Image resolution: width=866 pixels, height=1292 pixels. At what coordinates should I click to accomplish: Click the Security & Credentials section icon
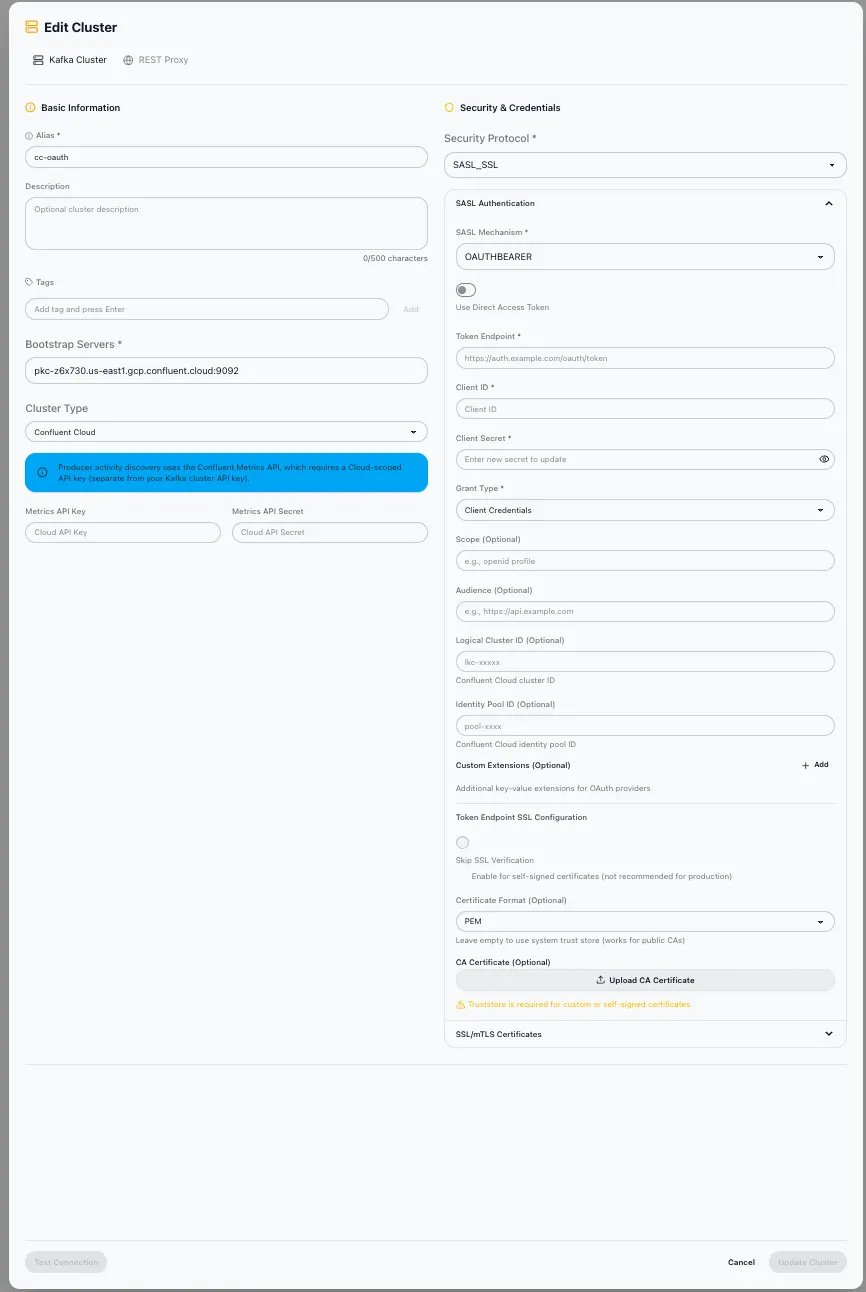coord(448,107)
